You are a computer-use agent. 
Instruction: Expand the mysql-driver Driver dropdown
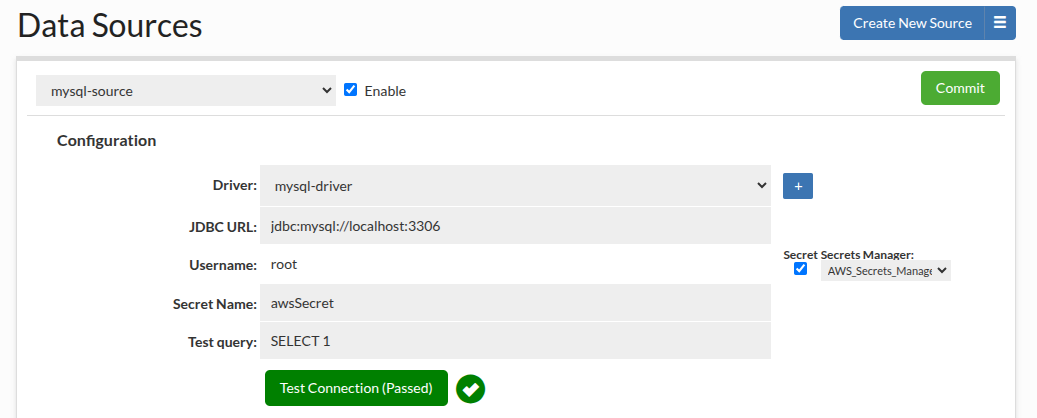tap(515, 186)
